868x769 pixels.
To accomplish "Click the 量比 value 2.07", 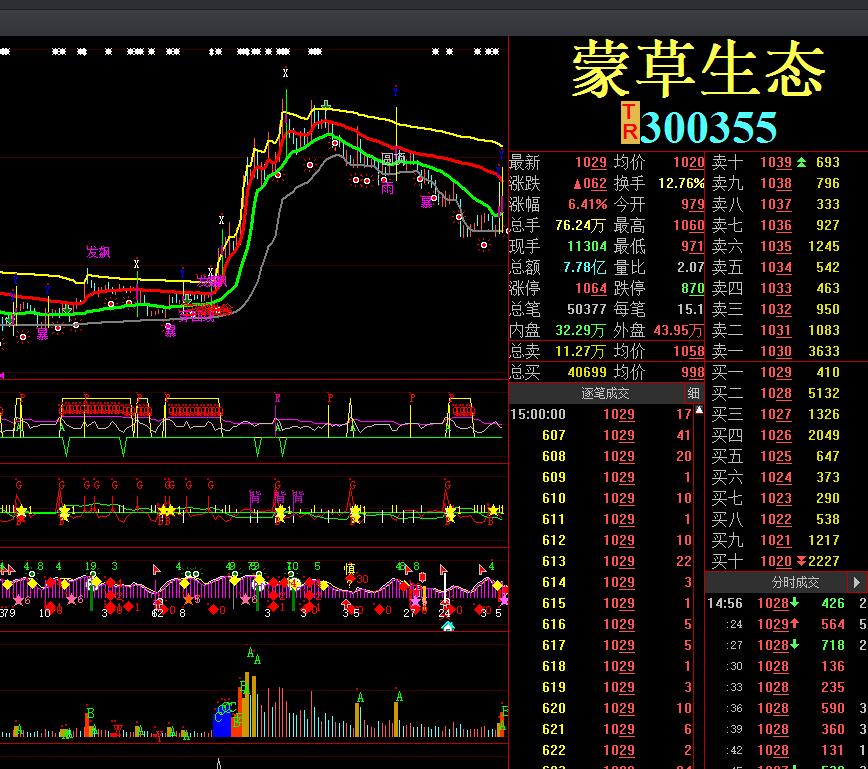I will [x=690, y=267].
